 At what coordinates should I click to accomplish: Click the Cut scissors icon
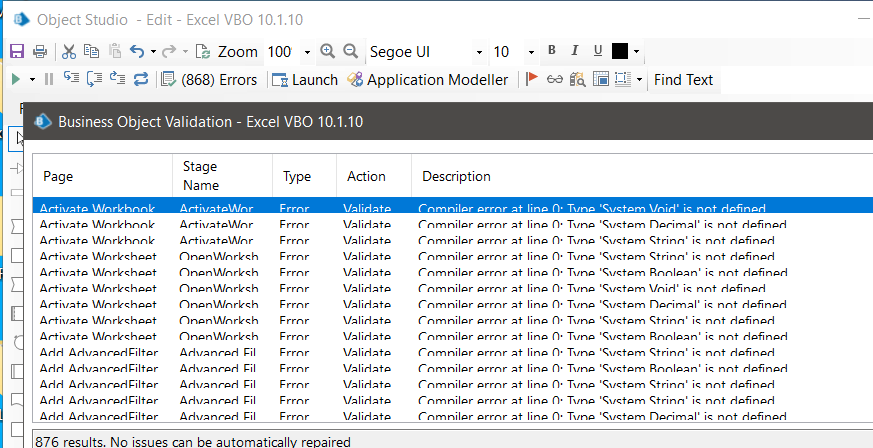69,52
